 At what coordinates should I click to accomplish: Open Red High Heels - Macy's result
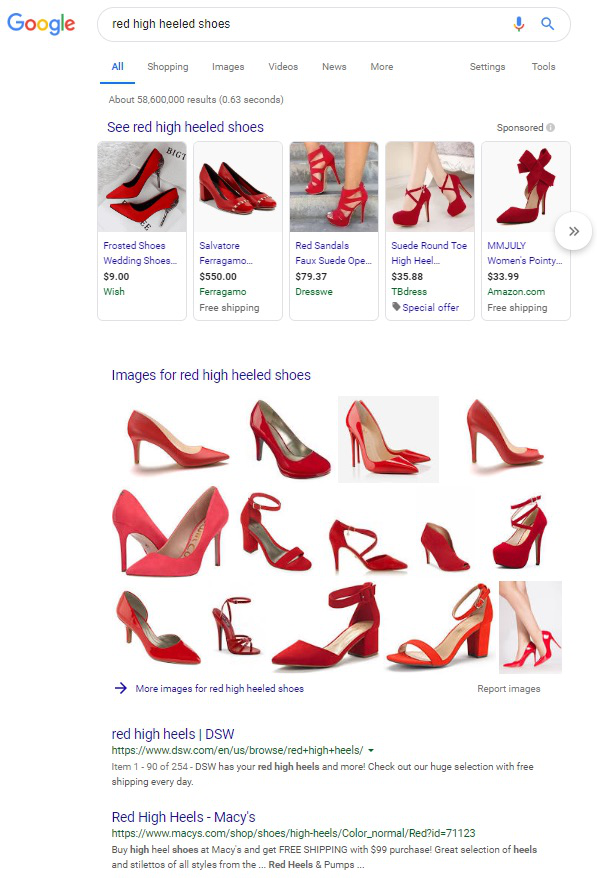coord(183,817)
